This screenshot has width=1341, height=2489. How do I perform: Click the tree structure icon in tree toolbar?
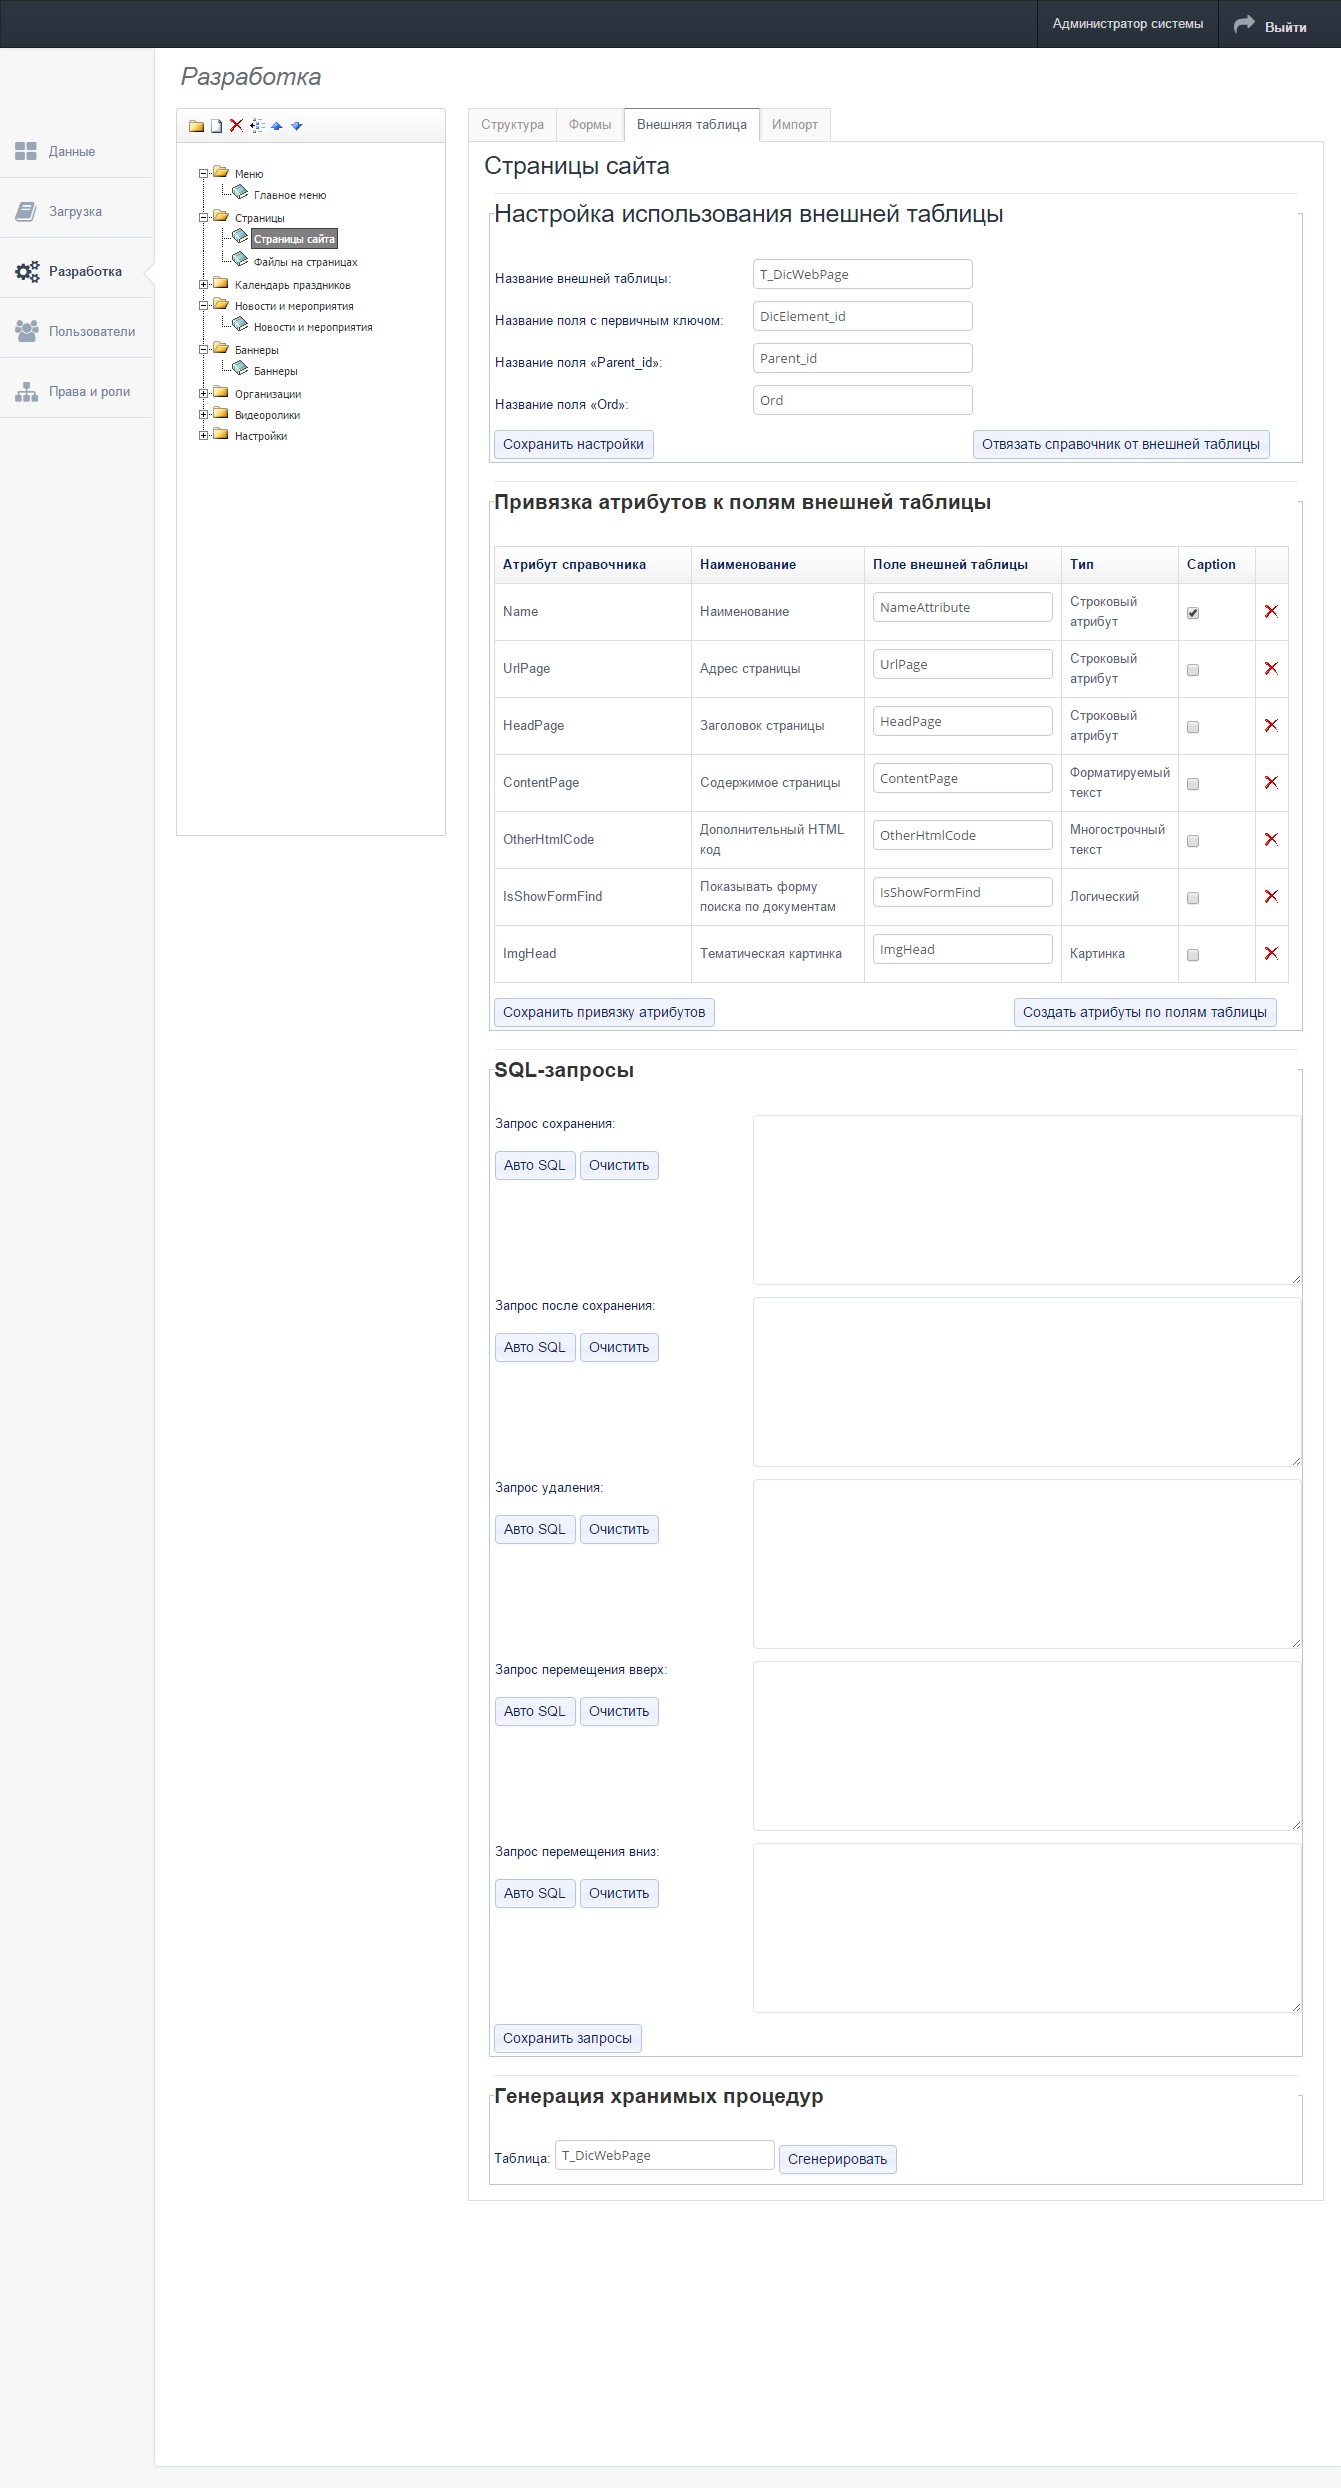pyautogui.click(x=257, y=126)
